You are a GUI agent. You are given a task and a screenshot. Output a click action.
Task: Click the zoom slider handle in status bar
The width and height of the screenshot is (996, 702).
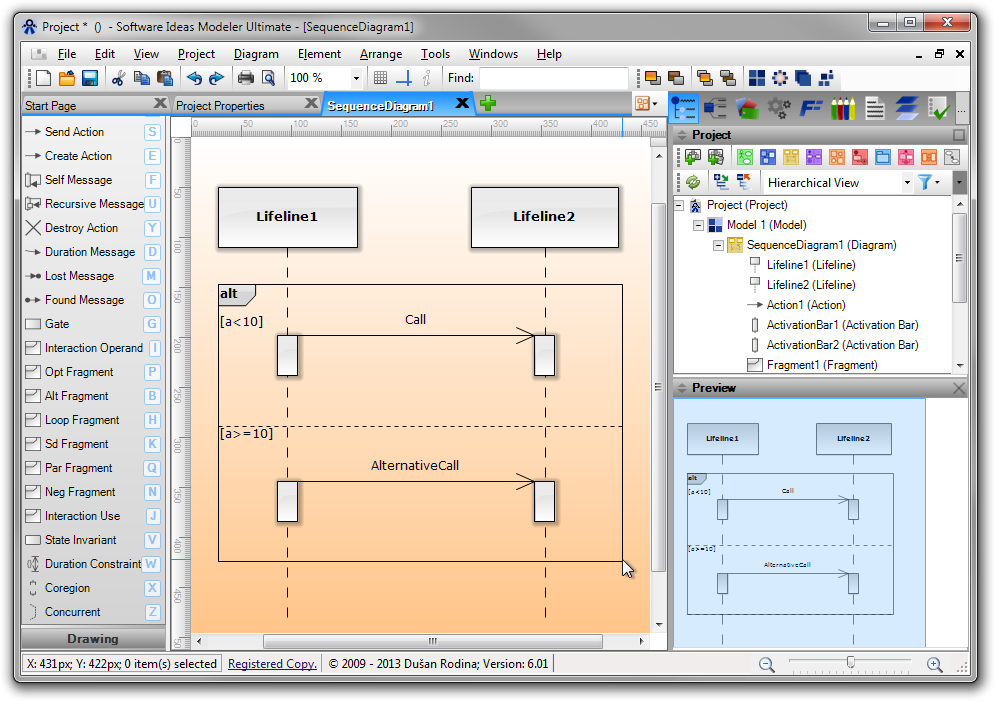pyautogui.click(x=851, y=663)
